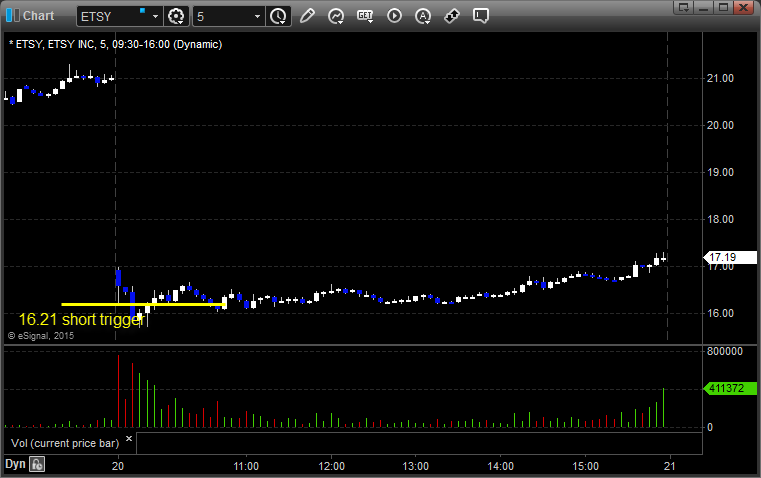Click the play button replay icon
This screenshot has width=761, height=478.
point(394,16)
